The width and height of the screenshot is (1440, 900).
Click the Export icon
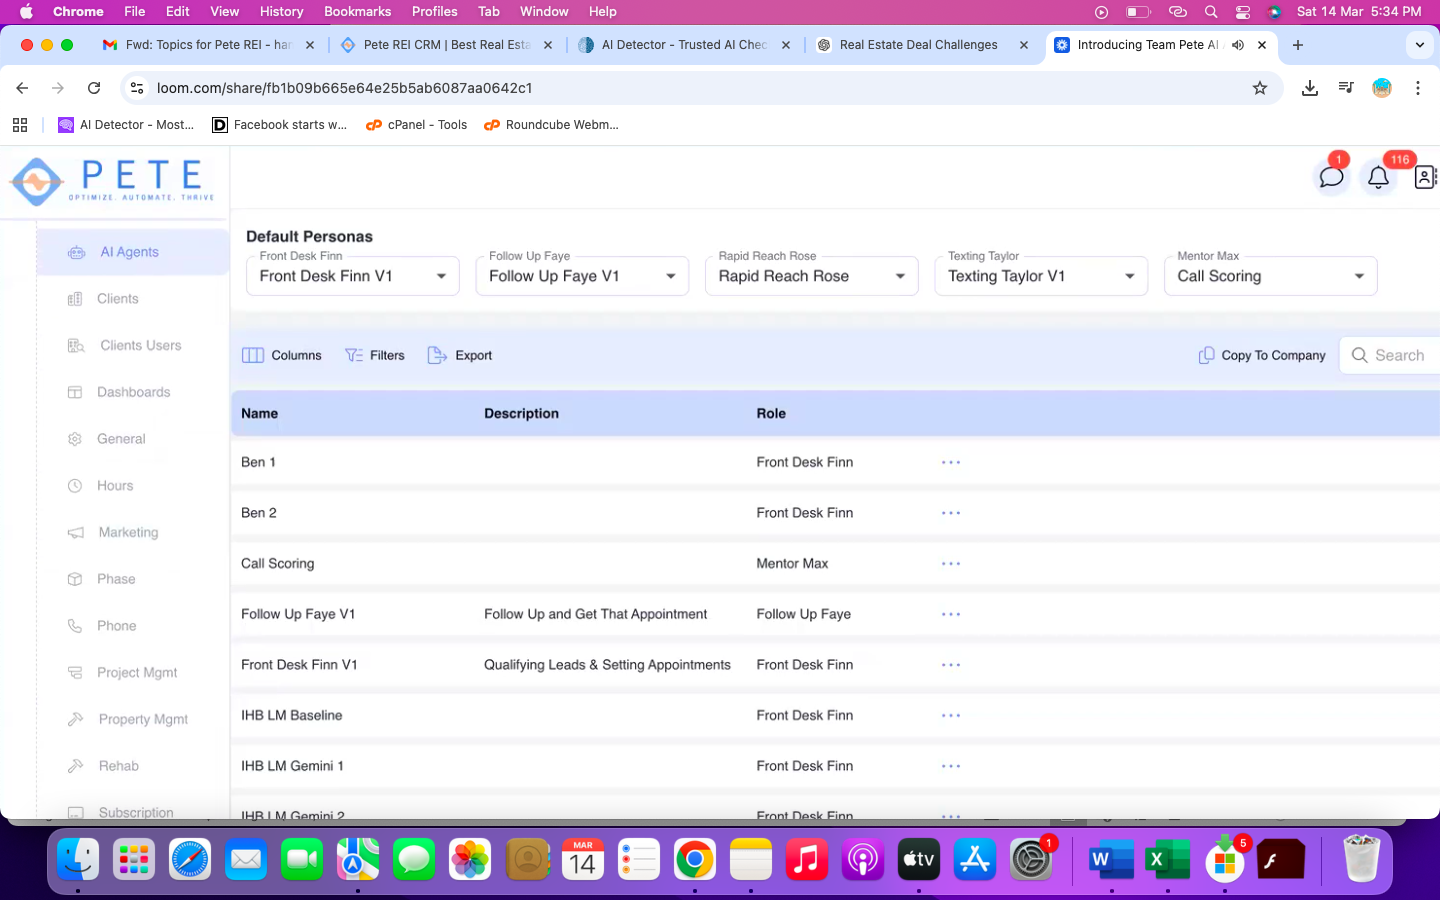coord(437,355)
